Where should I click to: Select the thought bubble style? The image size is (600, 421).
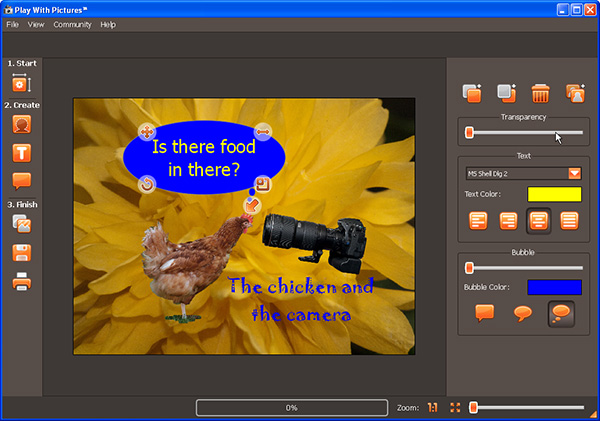561,313
